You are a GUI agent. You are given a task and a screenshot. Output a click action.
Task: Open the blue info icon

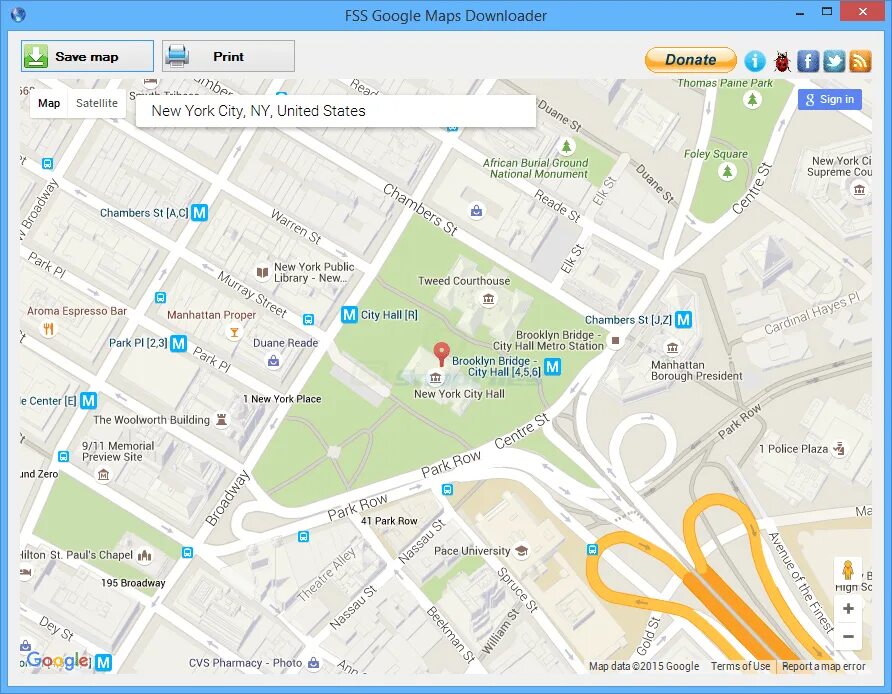755,60
